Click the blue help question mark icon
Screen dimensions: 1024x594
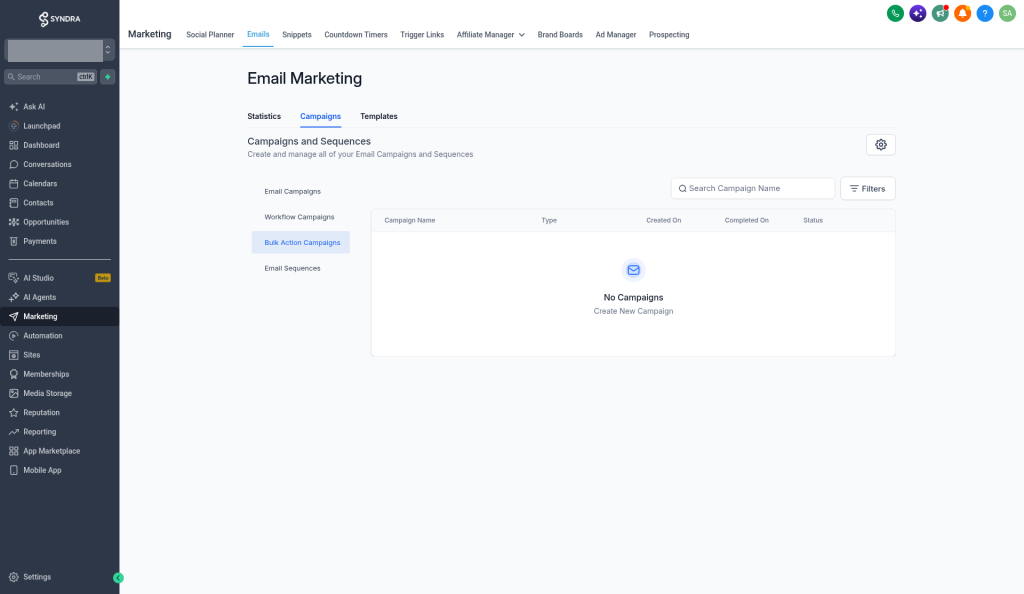click(985, 13)
